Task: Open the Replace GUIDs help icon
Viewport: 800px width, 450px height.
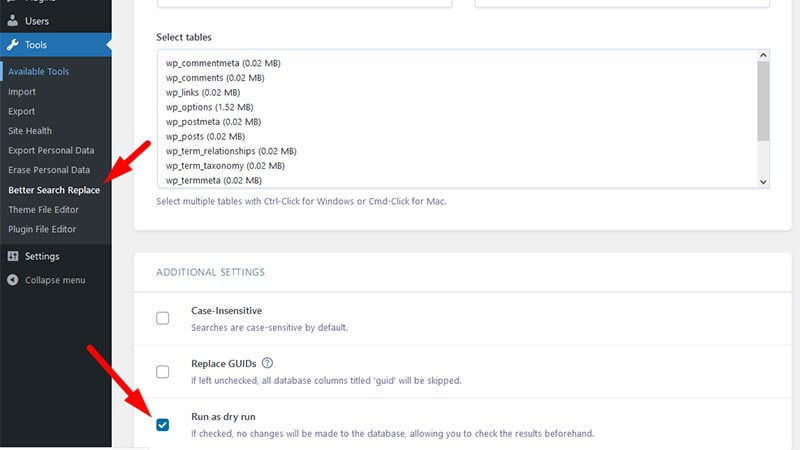Action: click(267, 363)
